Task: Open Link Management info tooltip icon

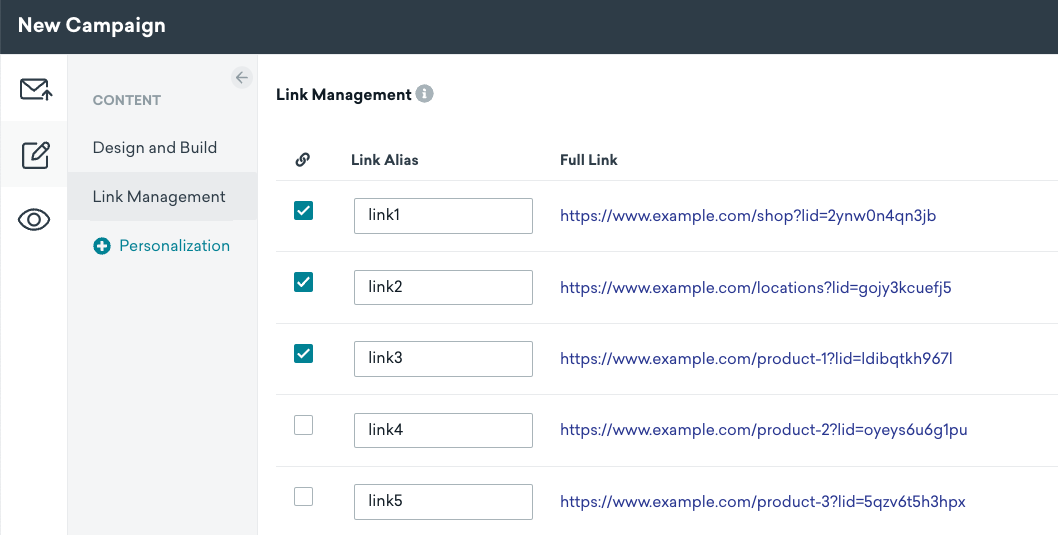Action: [x=424, y=94]
